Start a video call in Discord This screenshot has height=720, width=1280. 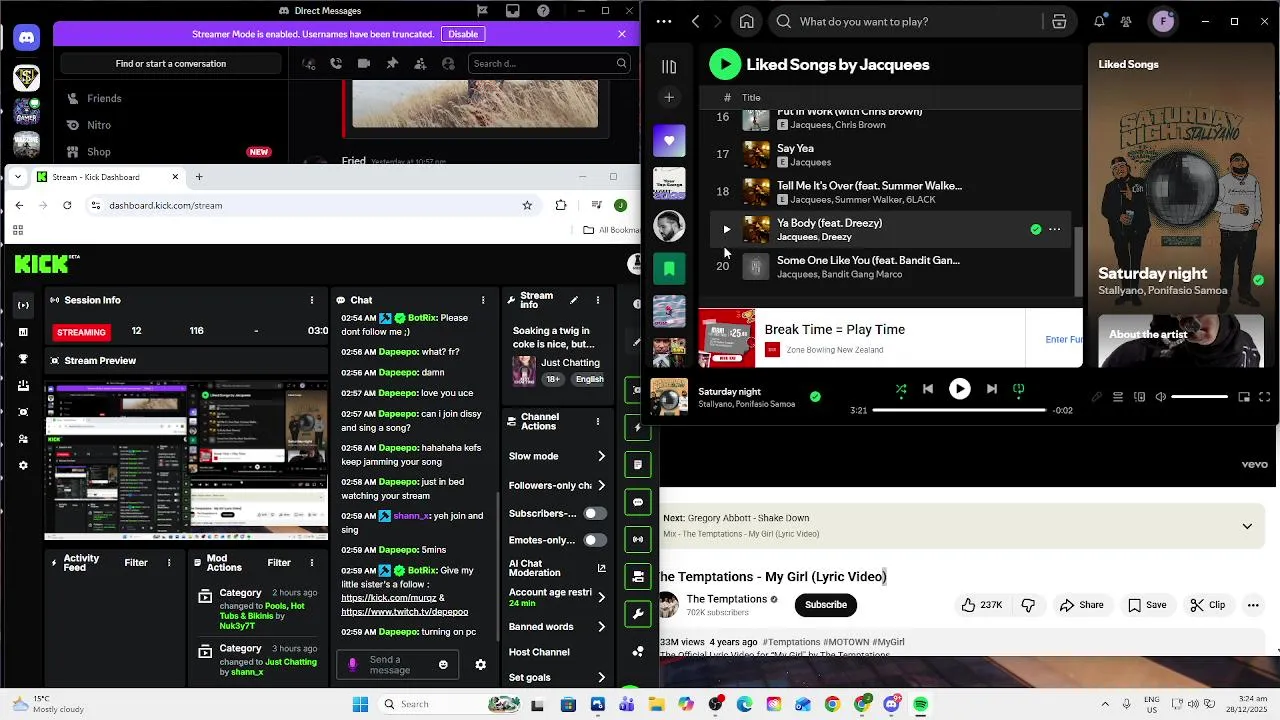[364, 64]
